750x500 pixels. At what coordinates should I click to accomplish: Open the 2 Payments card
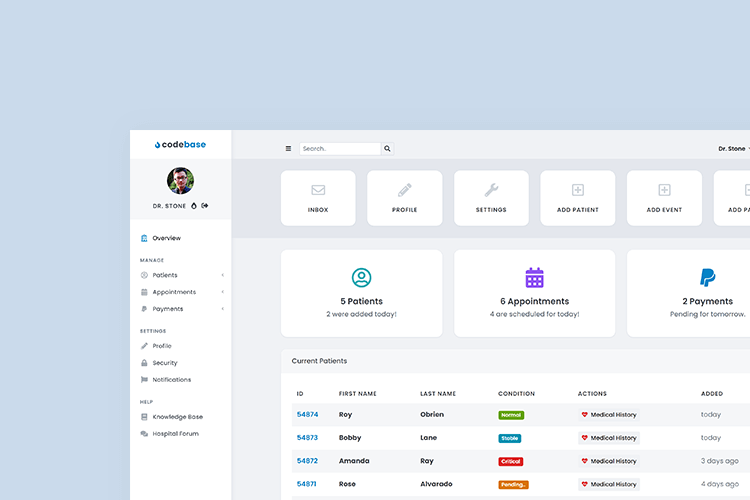tap(688, 293)
